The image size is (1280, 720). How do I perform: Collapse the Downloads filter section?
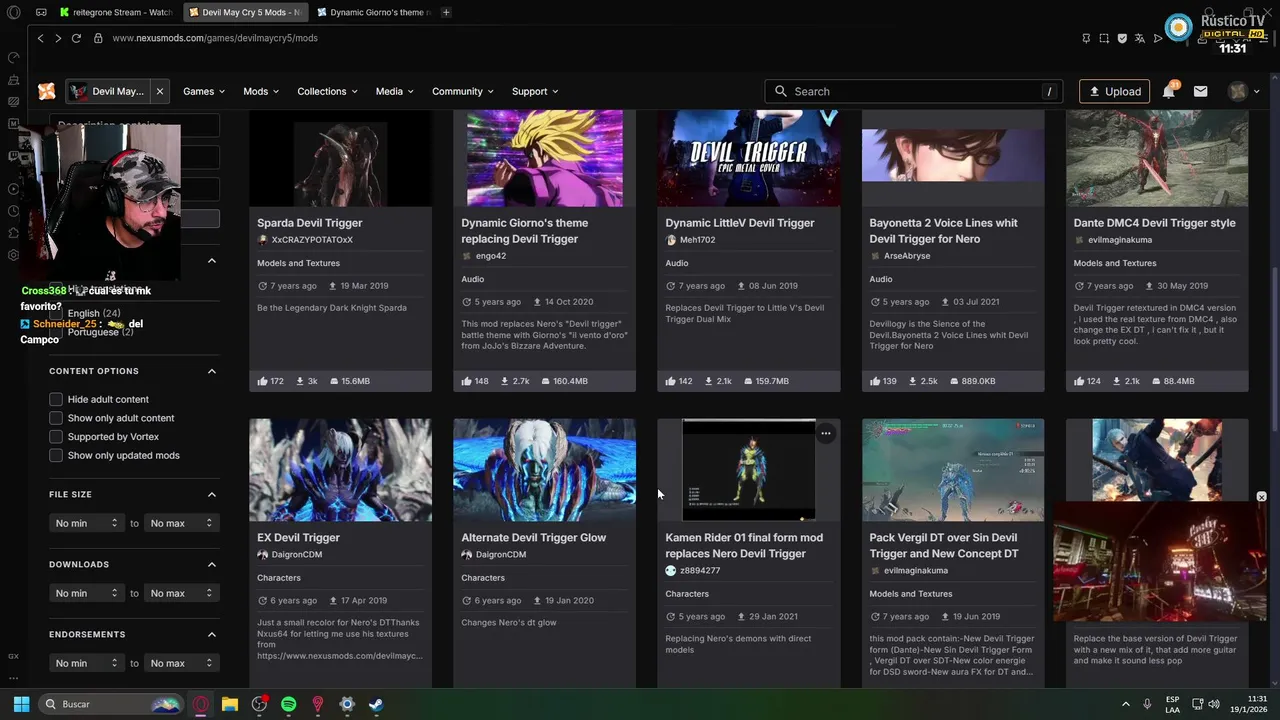212,564
